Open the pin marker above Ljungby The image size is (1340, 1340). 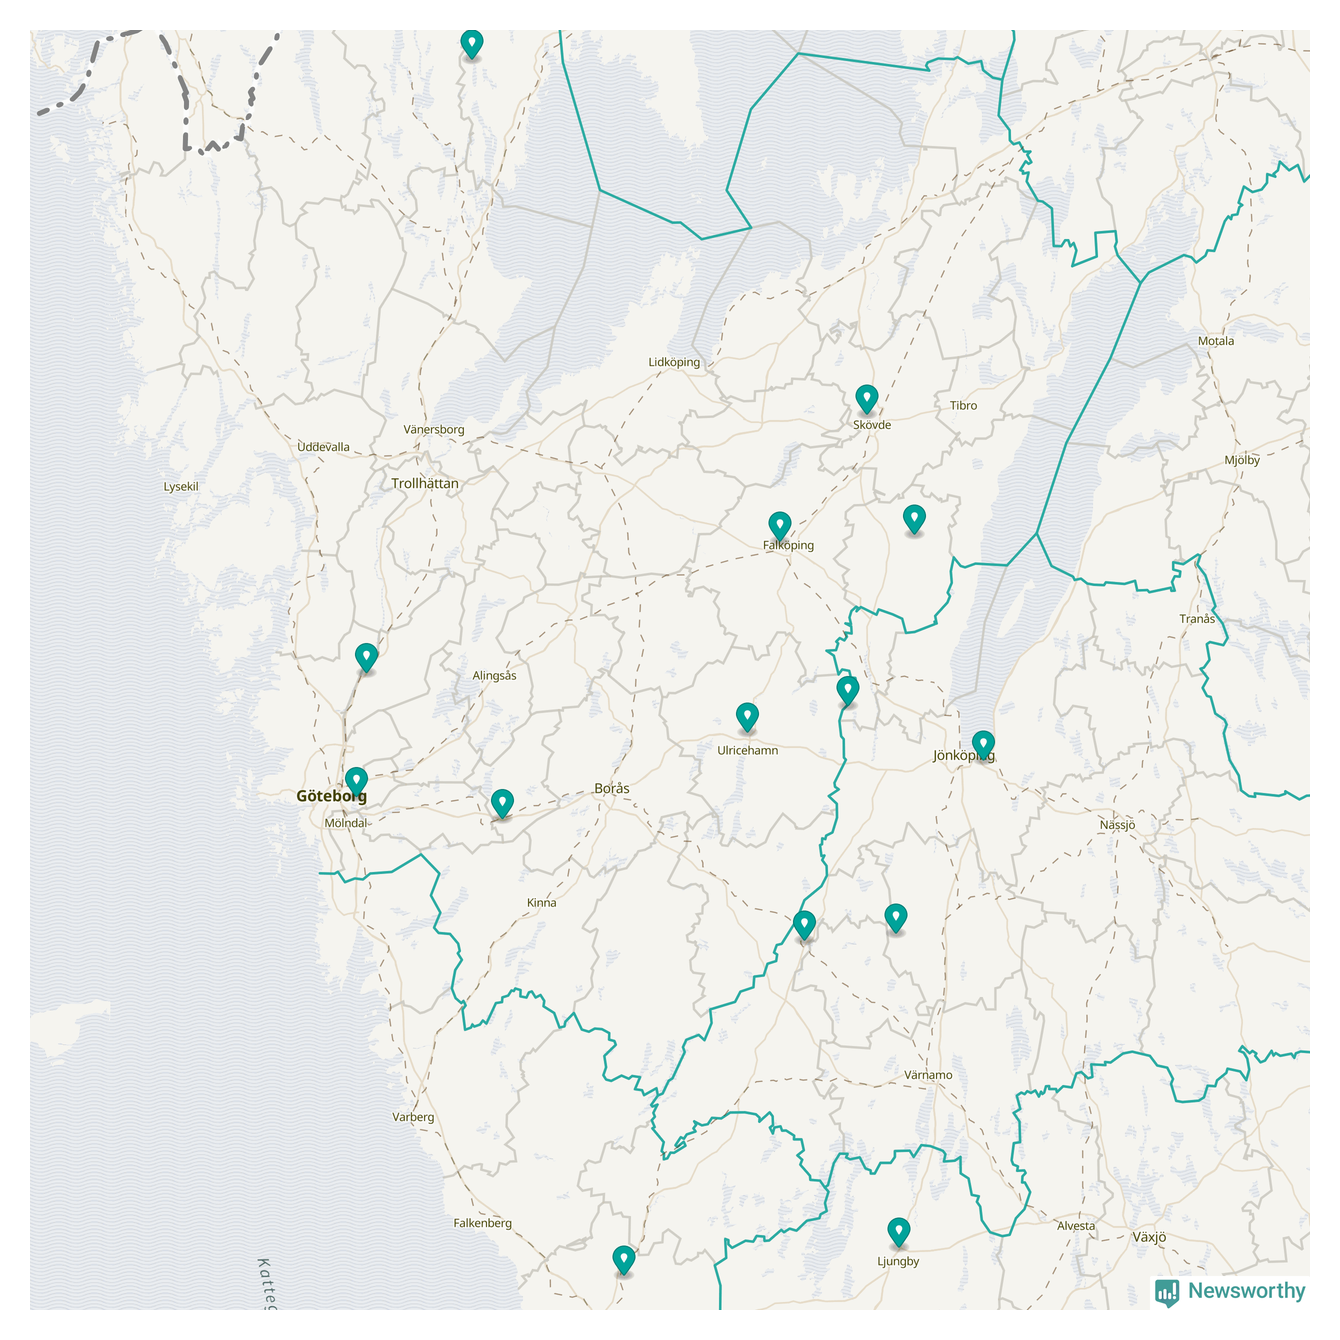[x=898, y=1231]
